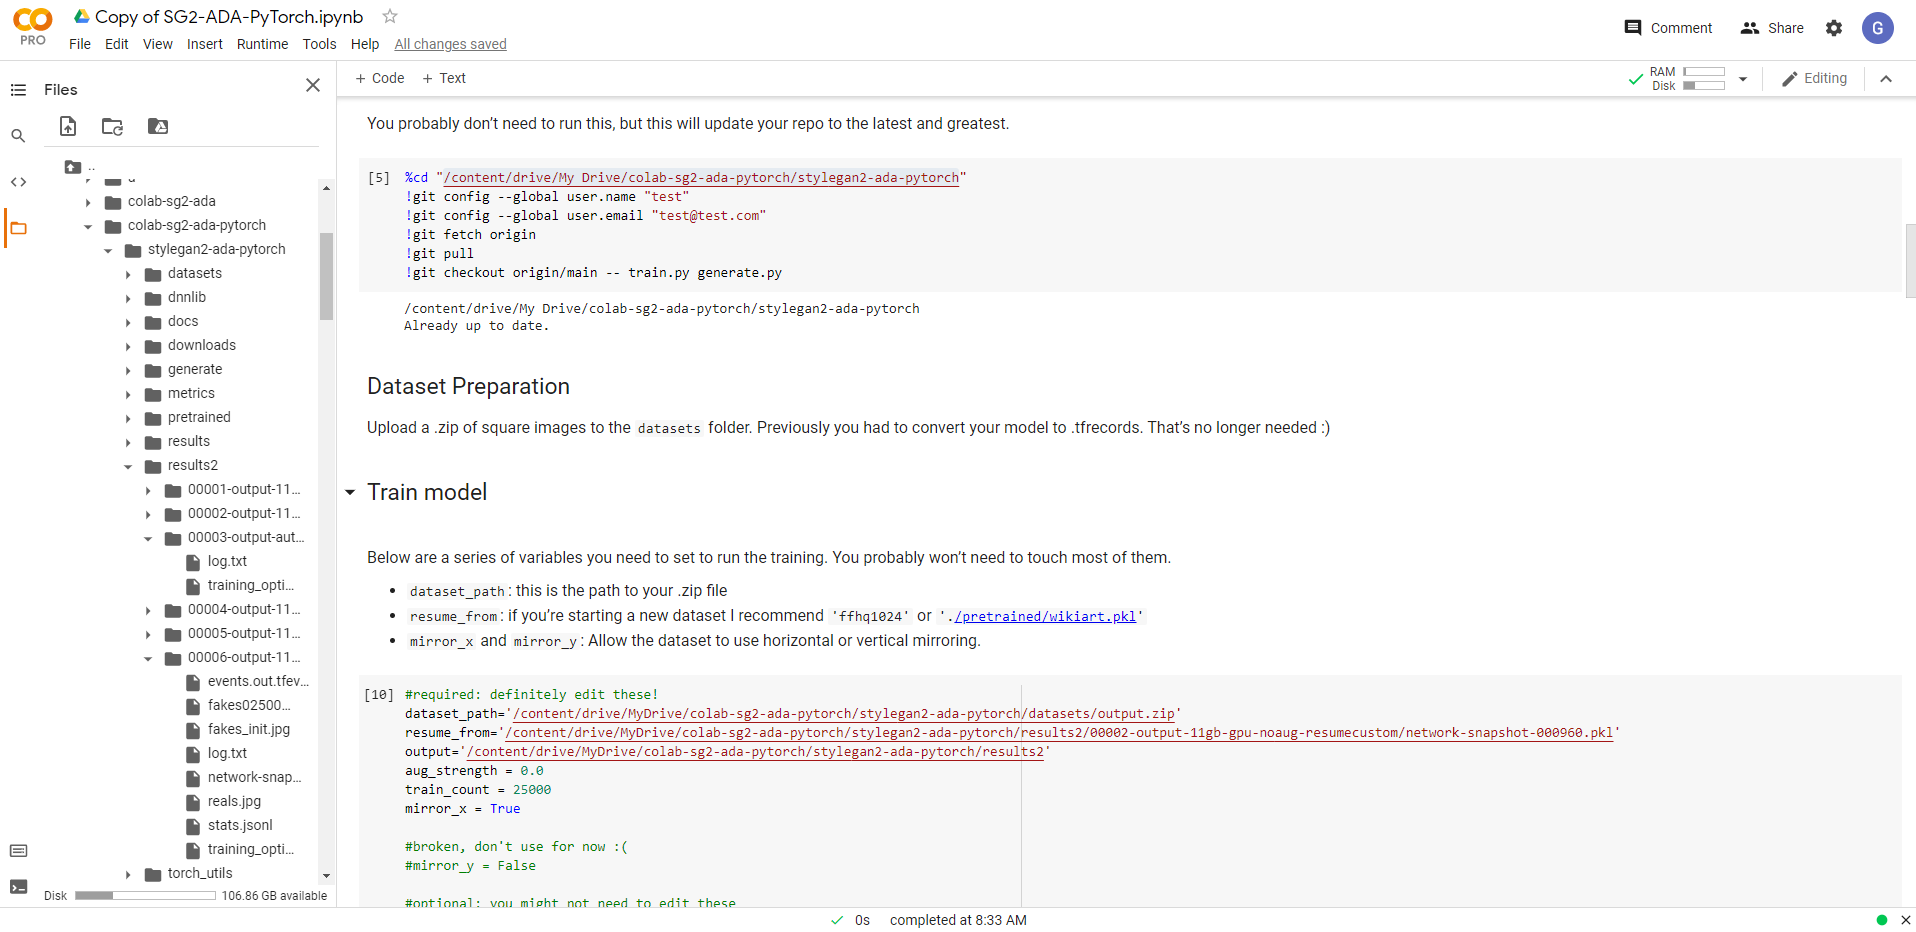This screenshot has height=932, width=1916.
Task: Click the Disk usage bar in Files panel
Action: click(x=145, y=896)
